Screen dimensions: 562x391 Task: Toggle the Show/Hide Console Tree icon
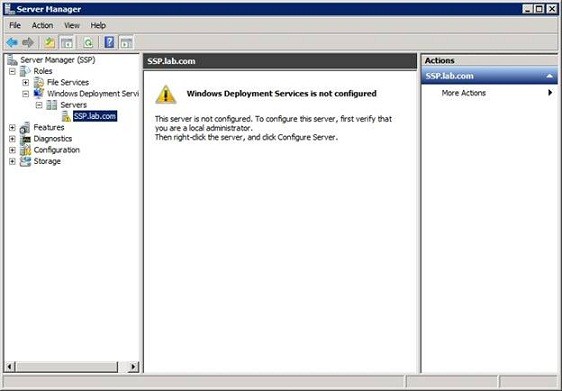click(67, 43)
